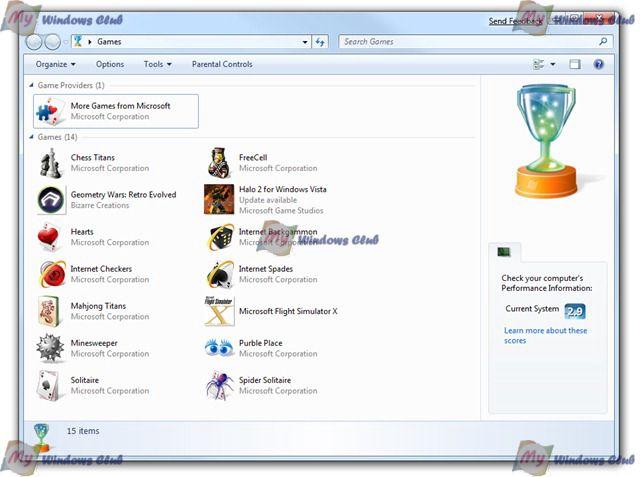Open the view options dropdown arrow
The image size is (640, 477).
553,64
